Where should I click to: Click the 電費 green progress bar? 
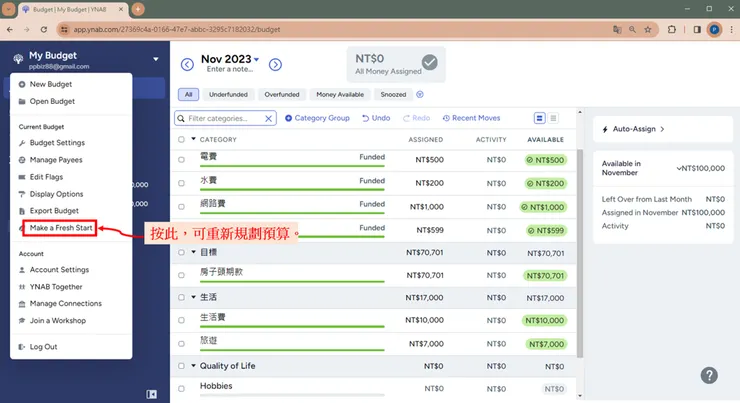(292, 166)
